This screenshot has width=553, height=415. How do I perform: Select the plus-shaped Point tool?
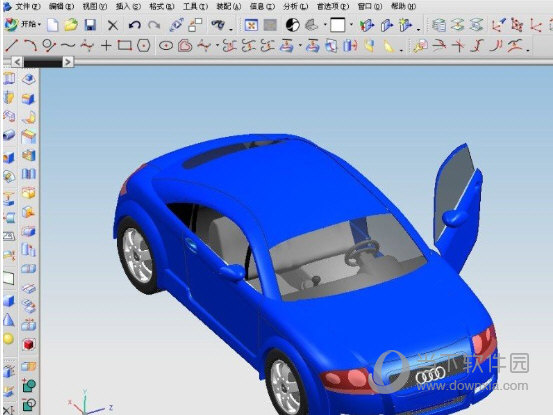pyautogui.click(x=106, y=45)
